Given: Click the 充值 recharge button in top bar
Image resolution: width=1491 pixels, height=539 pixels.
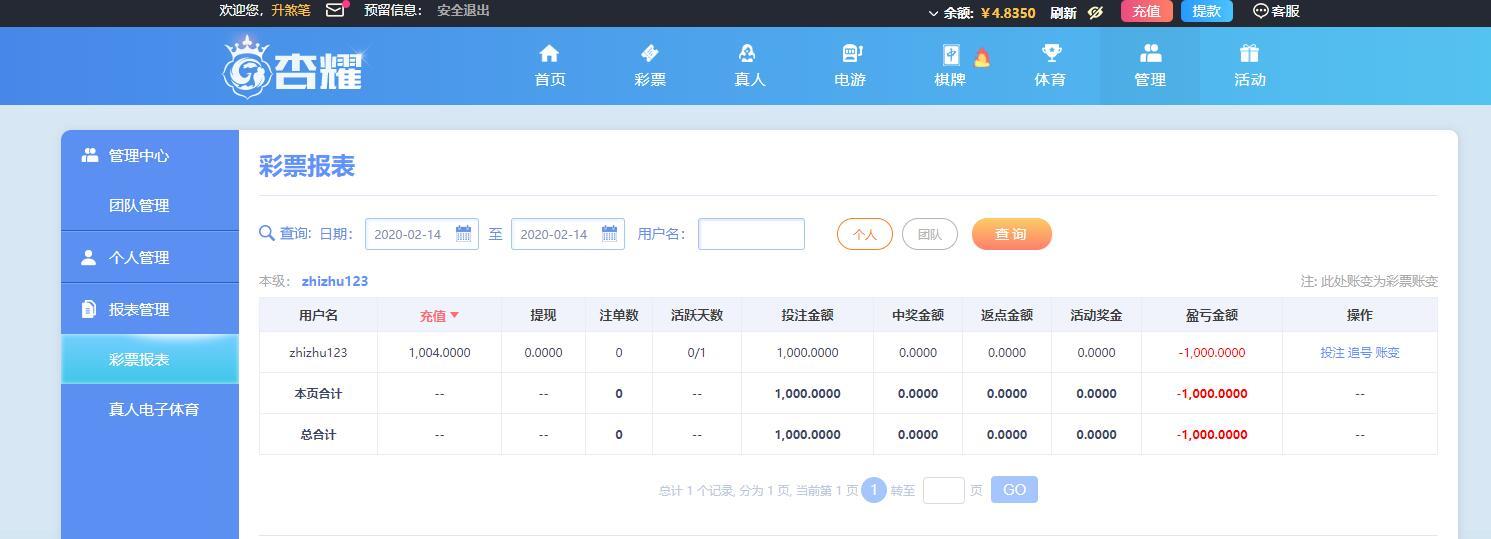Looking at the screenshot, I should (x=1147, y=11).
